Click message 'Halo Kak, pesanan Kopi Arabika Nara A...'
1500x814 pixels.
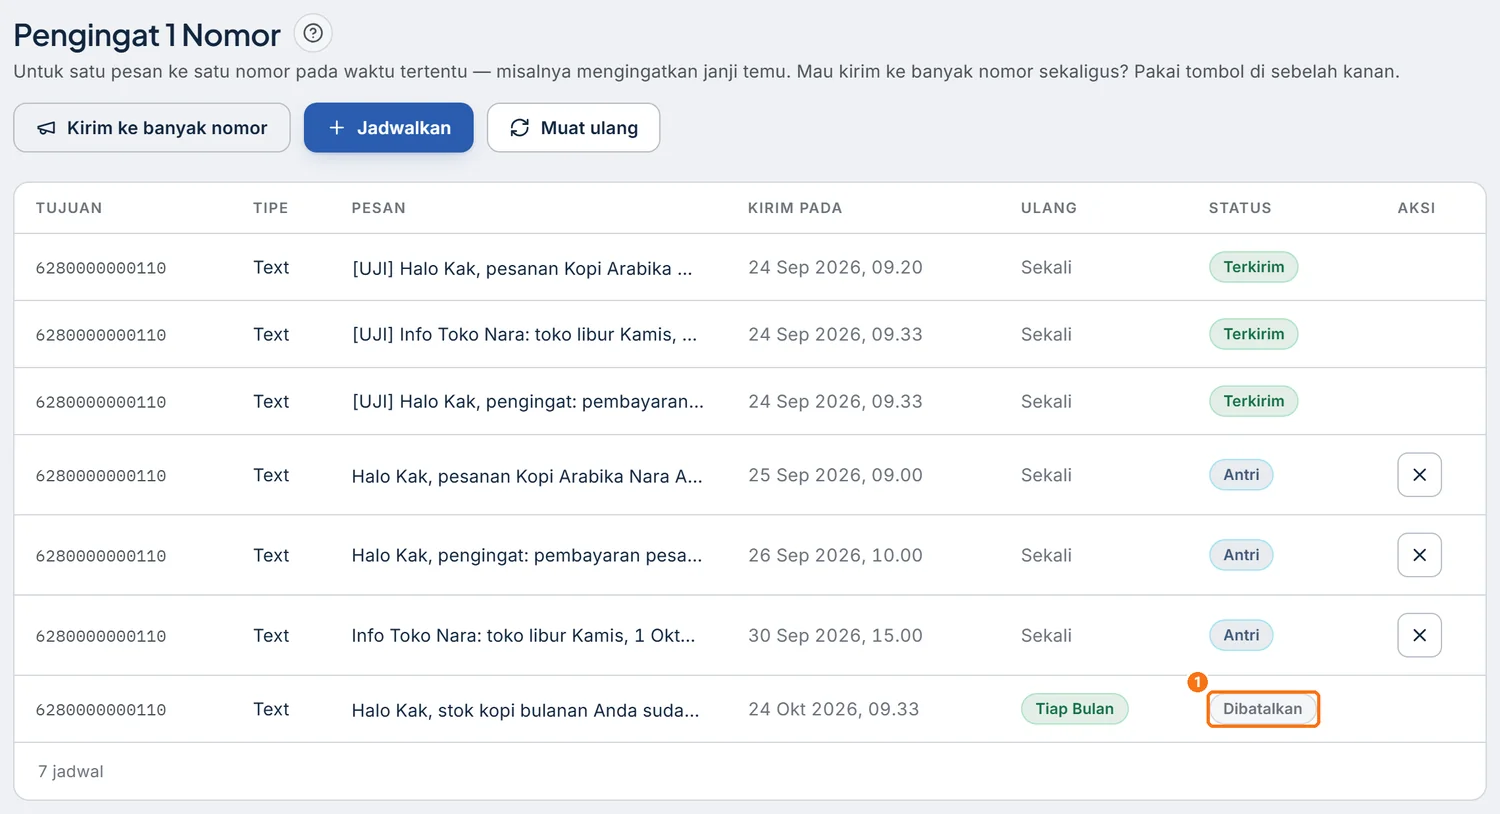pos(527,476)
